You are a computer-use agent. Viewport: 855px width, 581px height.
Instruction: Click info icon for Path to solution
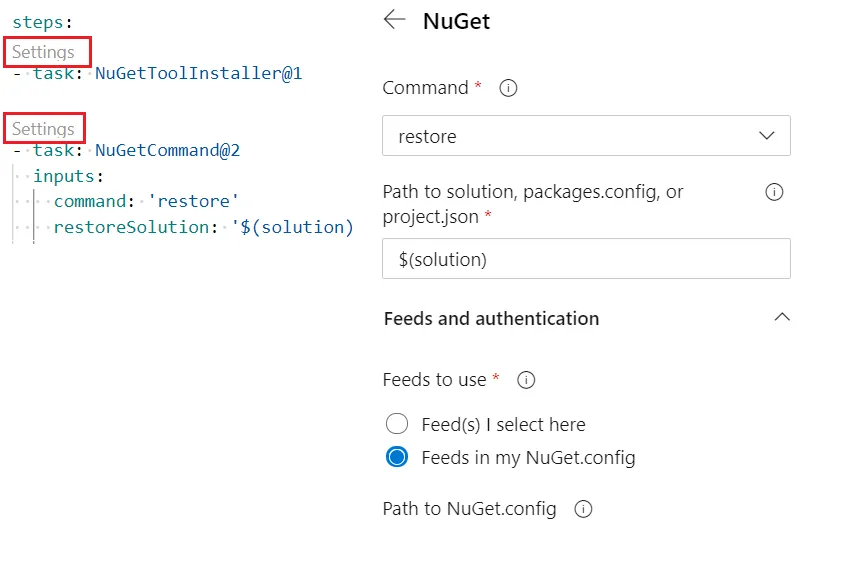(773, 192)
